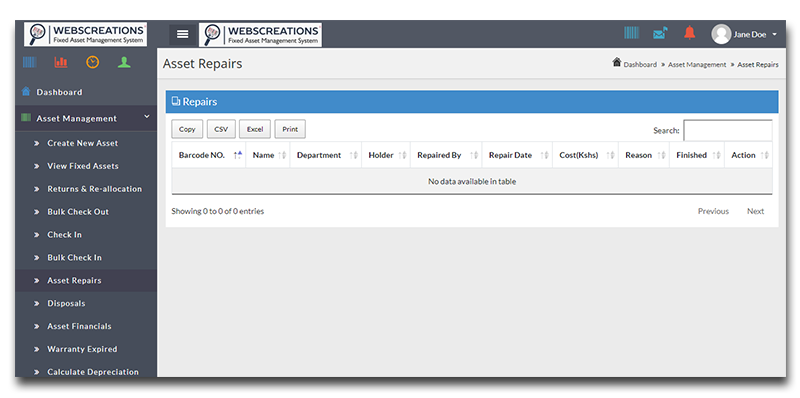The width and height of the screenshot is (800, 398).
Task: Sort table by Finished column
Action: coord(697,155)
